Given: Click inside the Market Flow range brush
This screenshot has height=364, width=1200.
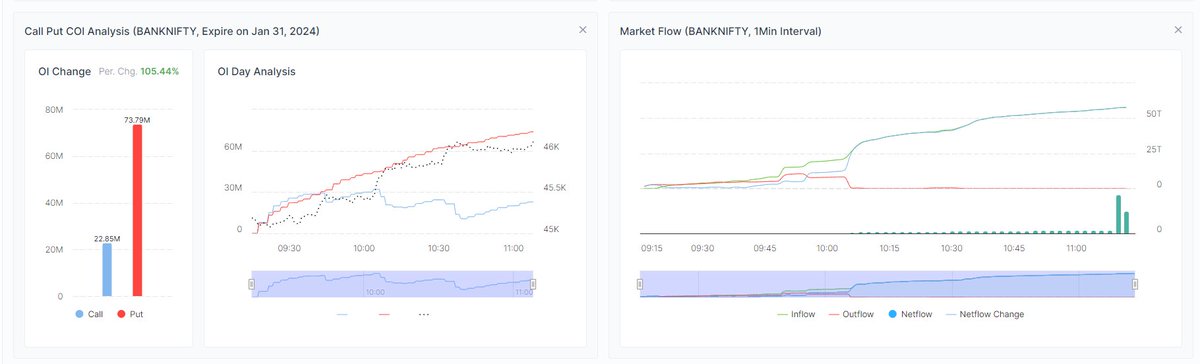Looking at the screenshot, I should coord(887,285).
